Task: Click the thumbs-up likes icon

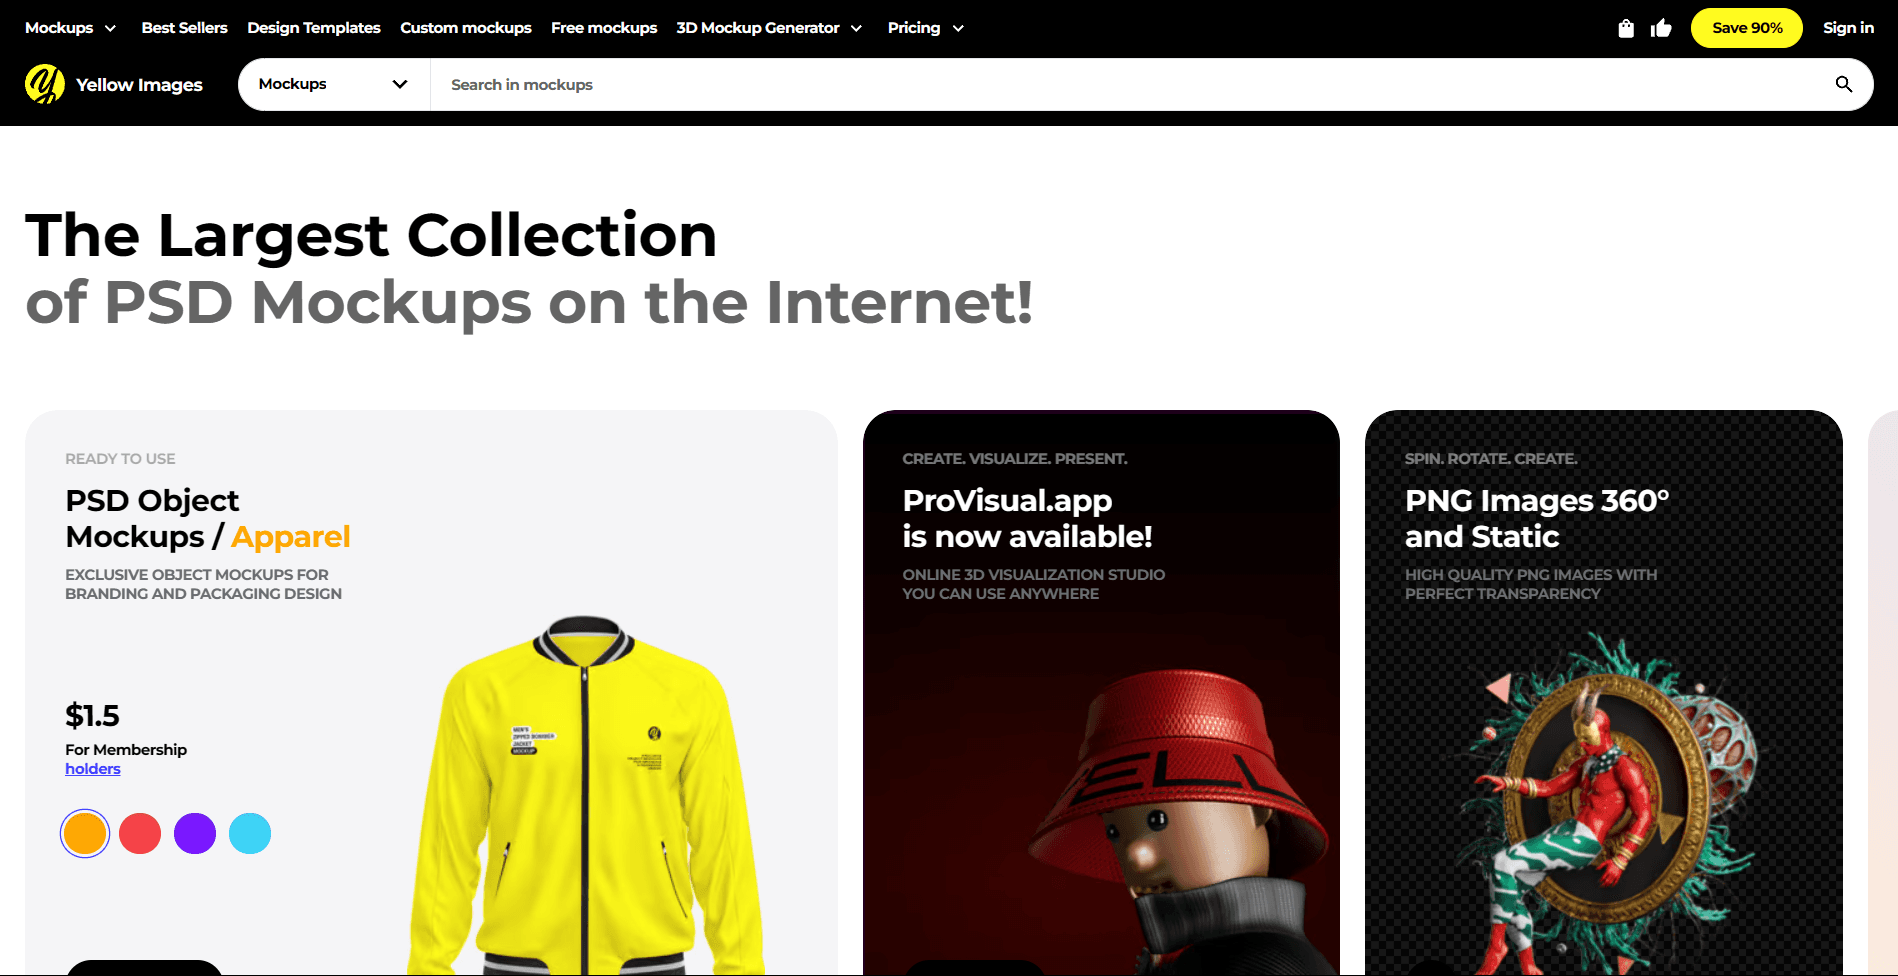Action: coord(1661,28)
